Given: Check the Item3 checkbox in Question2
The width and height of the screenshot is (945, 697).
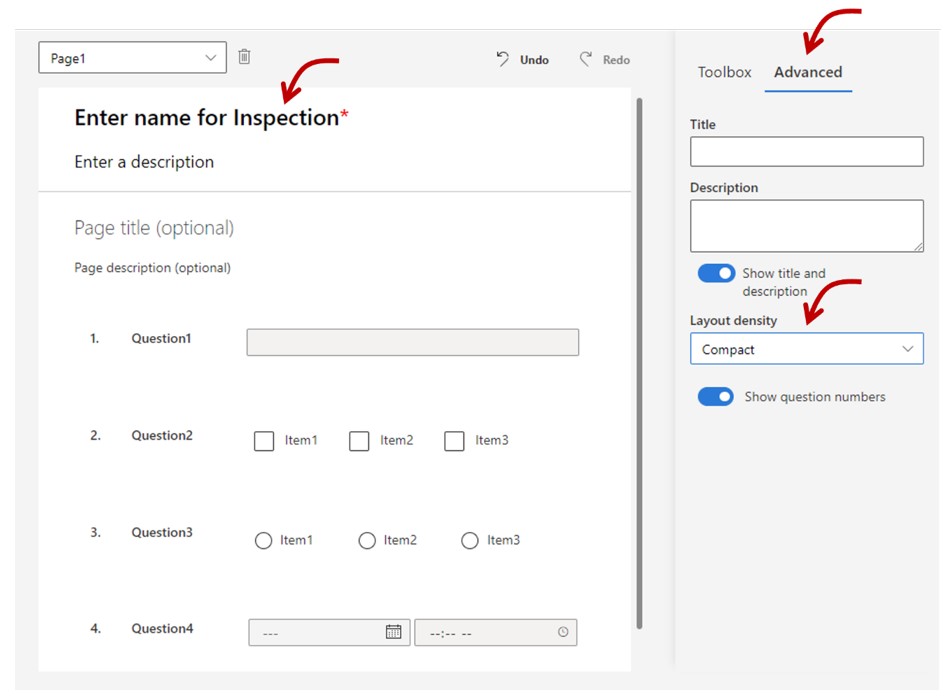Looking at the screenshot, I should (x=455, y=440).
